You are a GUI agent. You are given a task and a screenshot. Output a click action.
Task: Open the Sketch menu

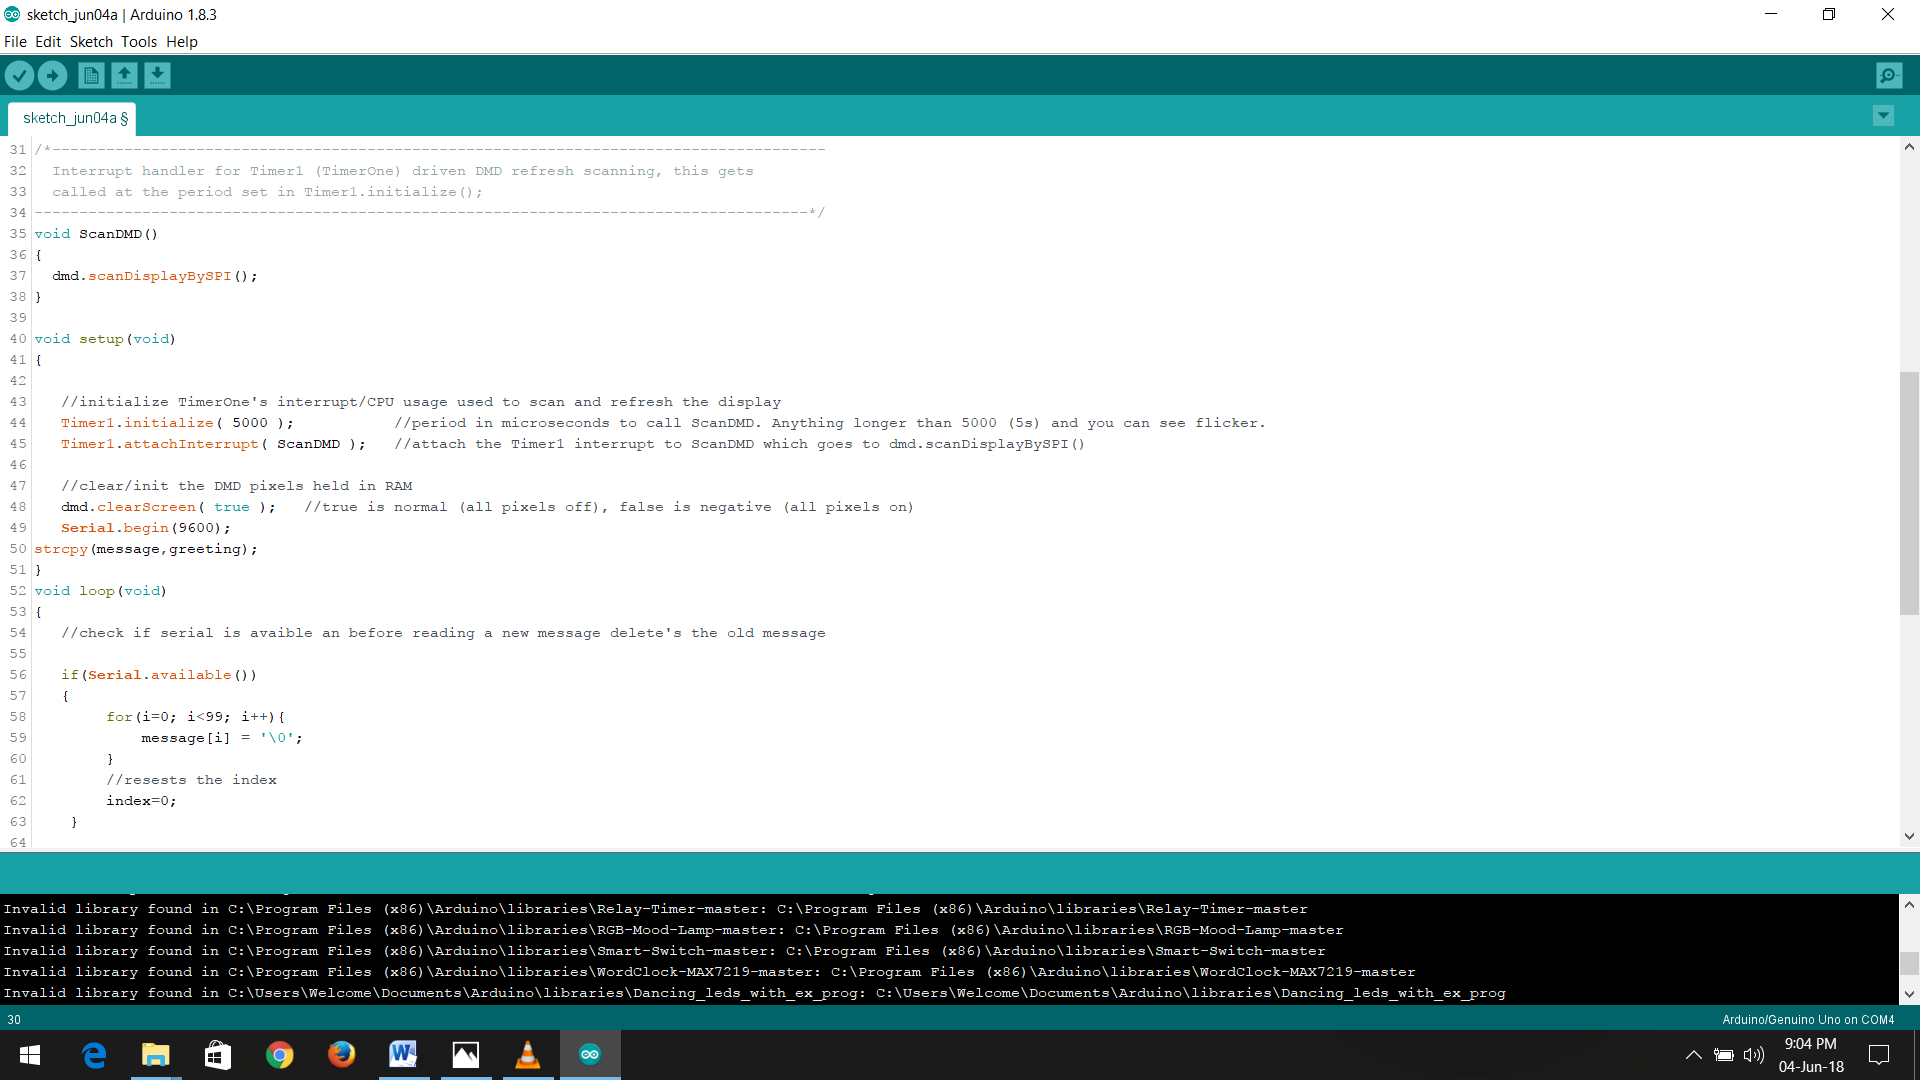[x=91, y=42]
